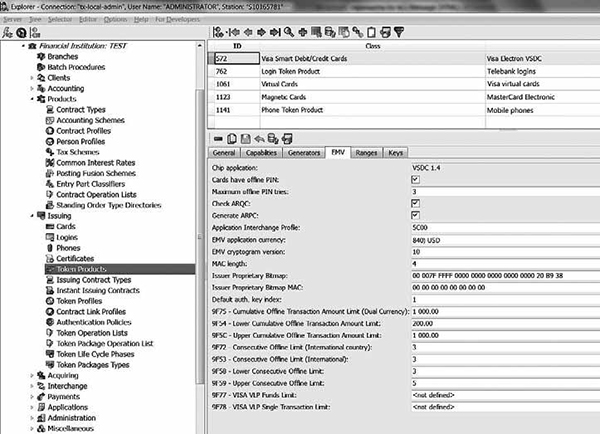Image resolution: width=600 pixels, height=434 pixels.
Task: Switch to the Capabilities tab
Action: click(x=261, y=153)
